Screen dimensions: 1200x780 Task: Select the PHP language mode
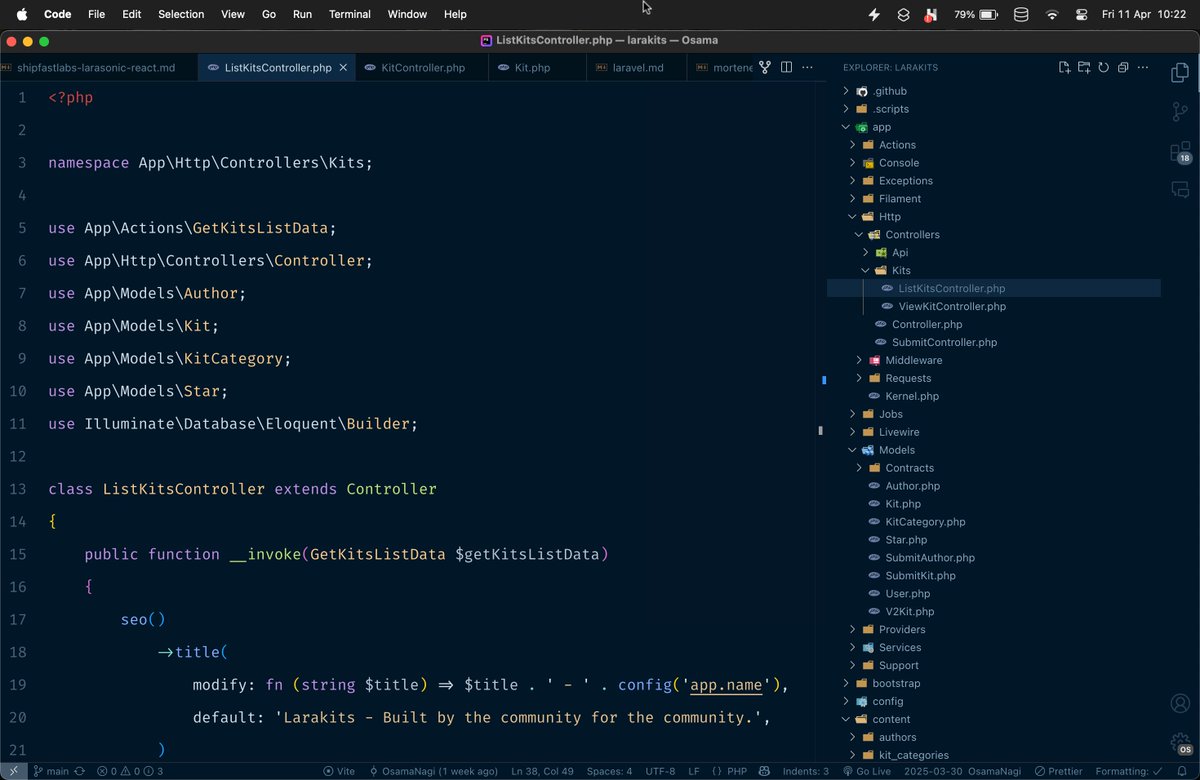pos(738,771)
